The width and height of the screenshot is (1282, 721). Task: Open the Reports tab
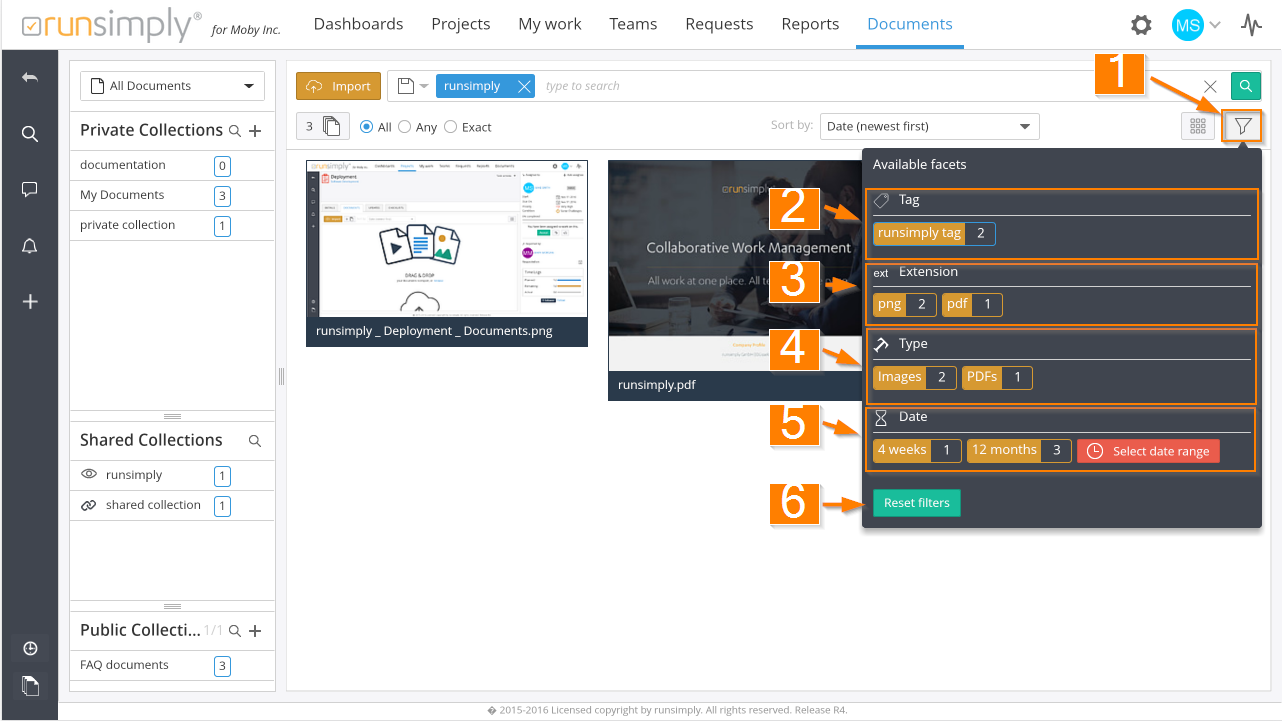[810, 24]
